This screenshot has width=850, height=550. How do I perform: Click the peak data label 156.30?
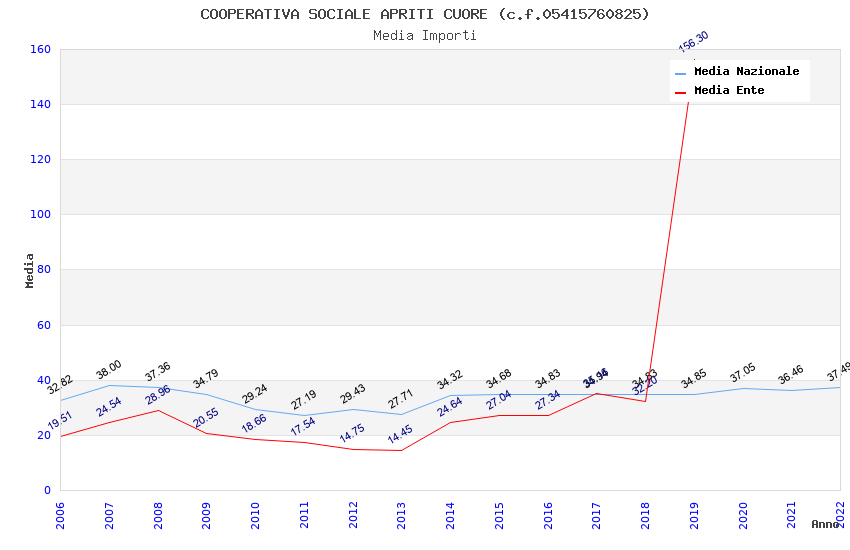693,42
